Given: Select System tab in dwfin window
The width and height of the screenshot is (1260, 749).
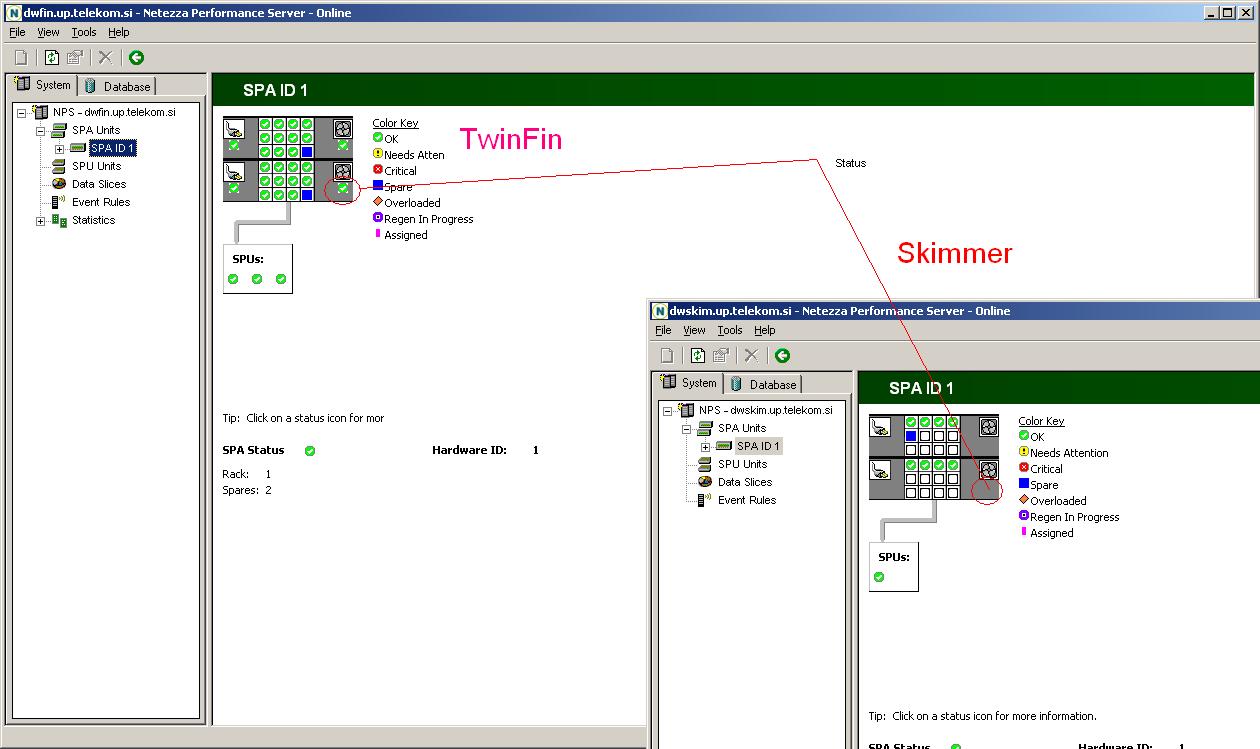Looking at the screenshot, I should (x=43, y=85).
